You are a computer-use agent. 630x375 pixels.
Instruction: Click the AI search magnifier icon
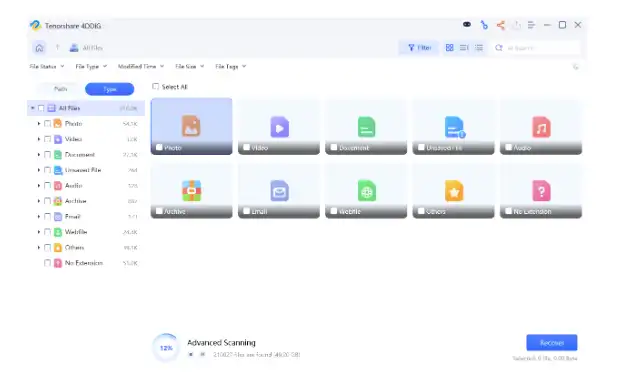pyautogui.click(x=499, y=48)
